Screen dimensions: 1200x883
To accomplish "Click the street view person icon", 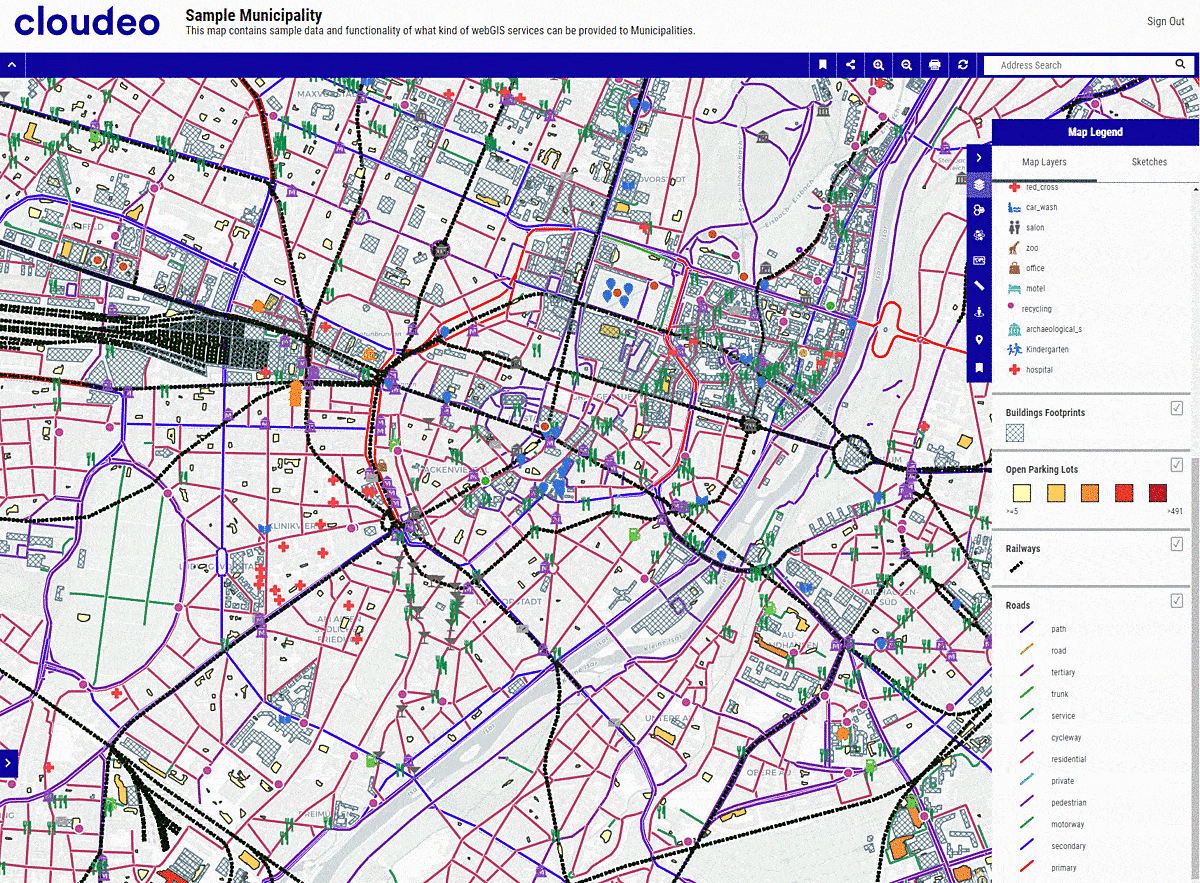I will (x=979, y=313).
